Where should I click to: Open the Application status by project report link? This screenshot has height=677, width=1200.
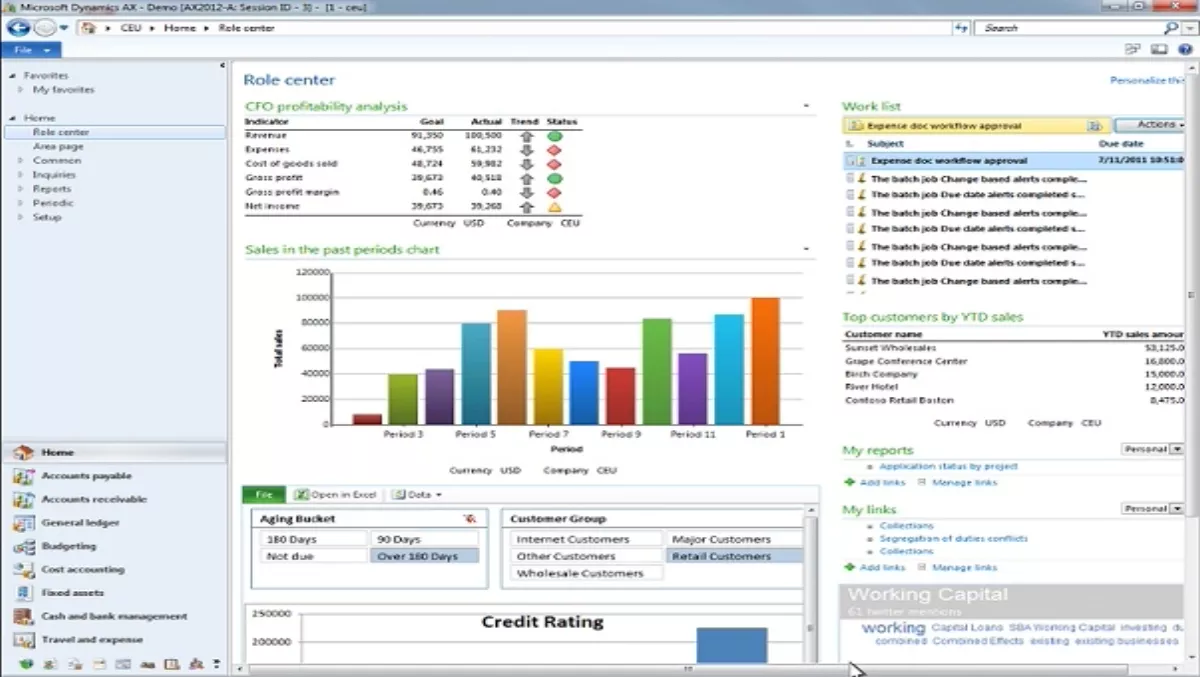coord(949,466)
